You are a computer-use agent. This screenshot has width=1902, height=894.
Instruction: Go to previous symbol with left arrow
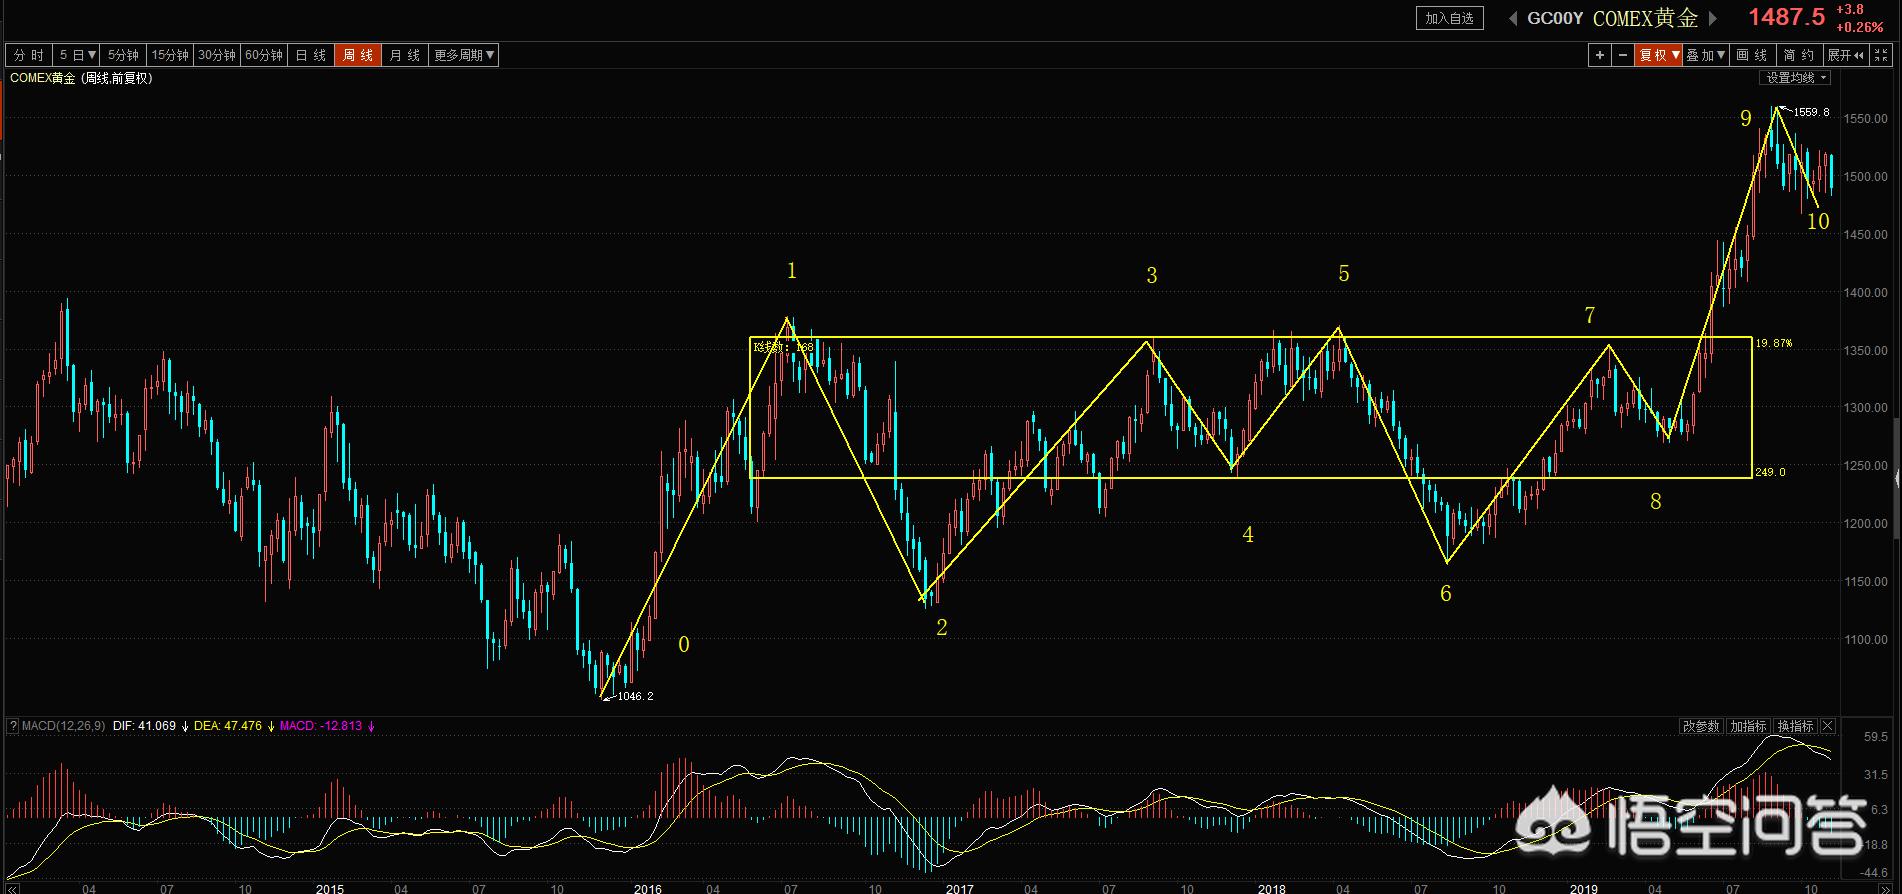(x=1512, y=18)
